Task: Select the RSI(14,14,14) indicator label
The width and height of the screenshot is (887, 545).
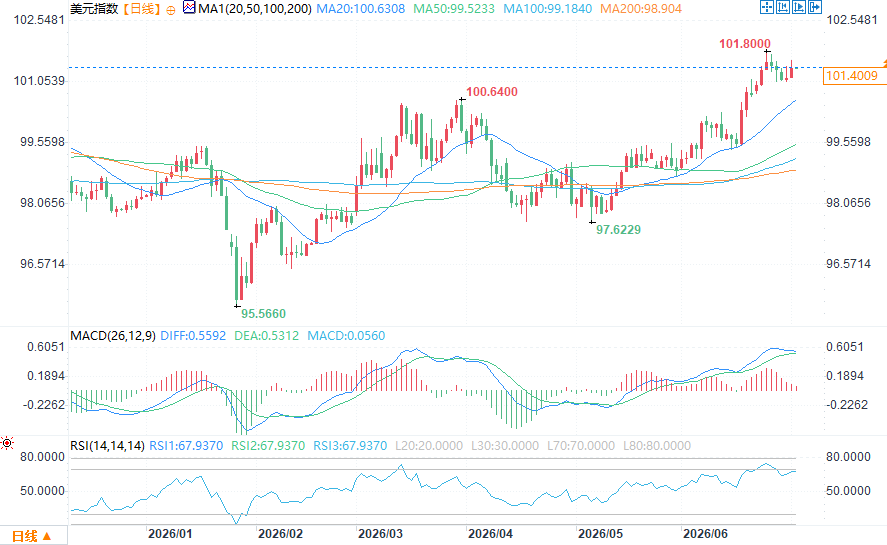Action: point(107,445)
